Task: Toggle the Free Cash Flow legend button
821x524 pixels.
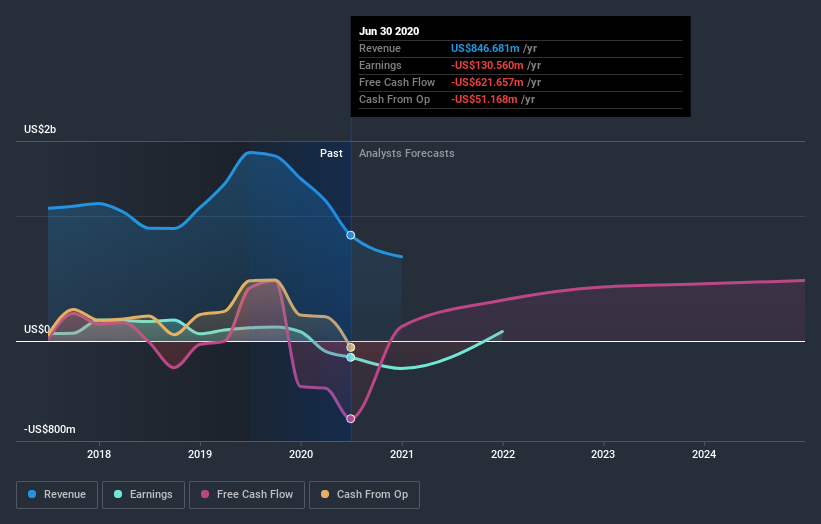Action: click(x=247, y=495)
